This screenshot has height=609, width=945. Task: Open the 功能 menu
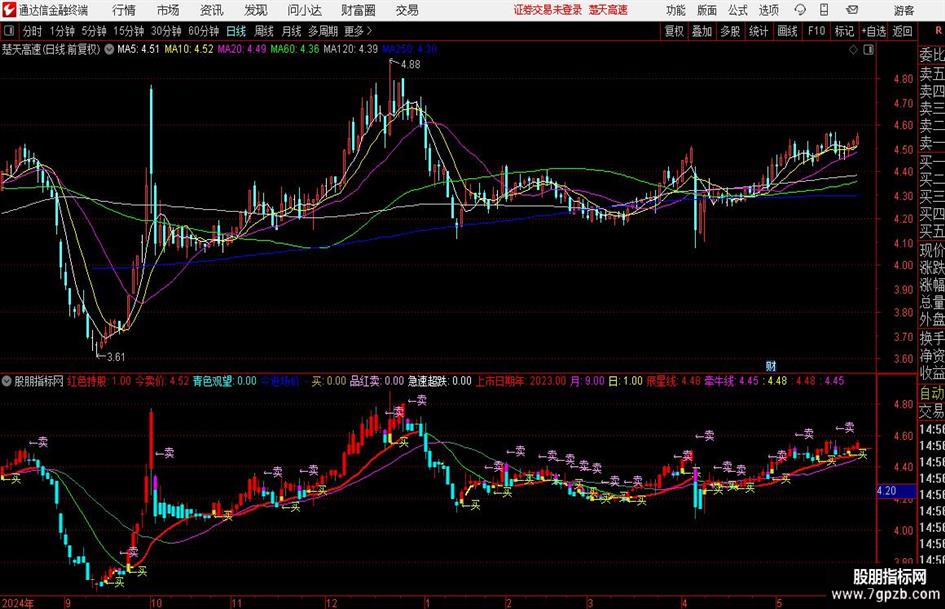tap(676, 10)
